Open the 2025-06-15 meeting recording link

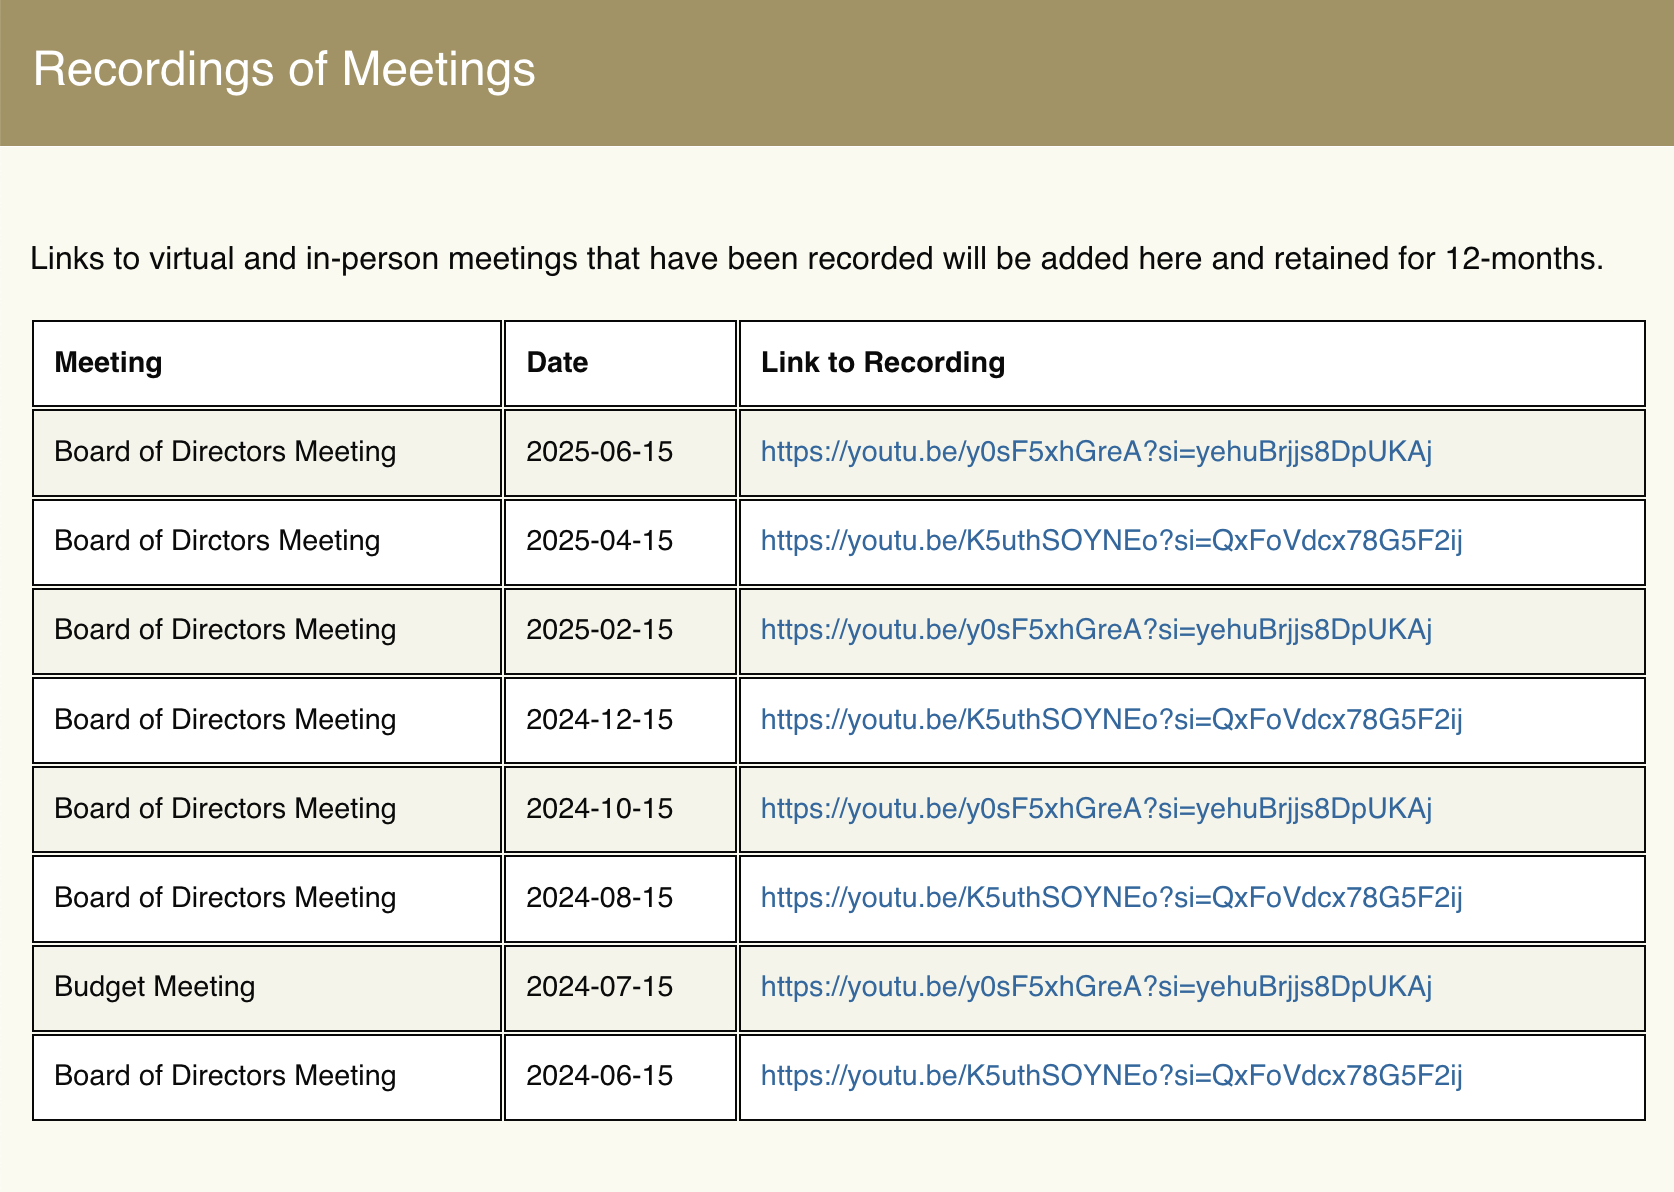pyautogui.click(x=1096, y=452)
